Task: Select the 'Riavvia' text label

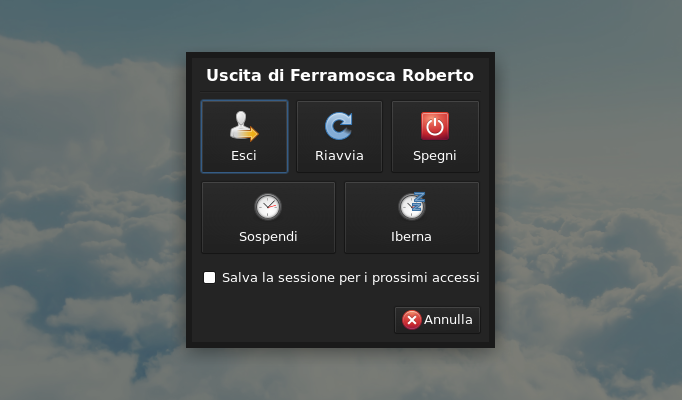Action: point(339,156)
